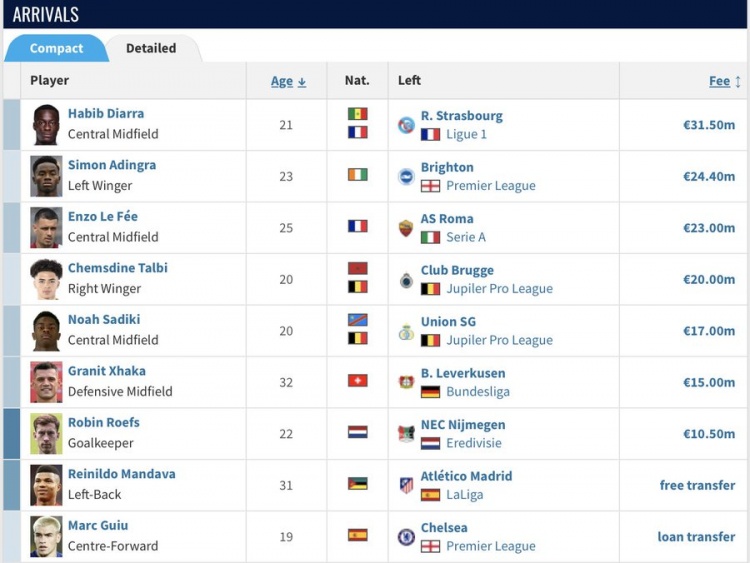Click Simon Adingra's portrait thumbnail
The image size is (750, 563).
[46, 176]
